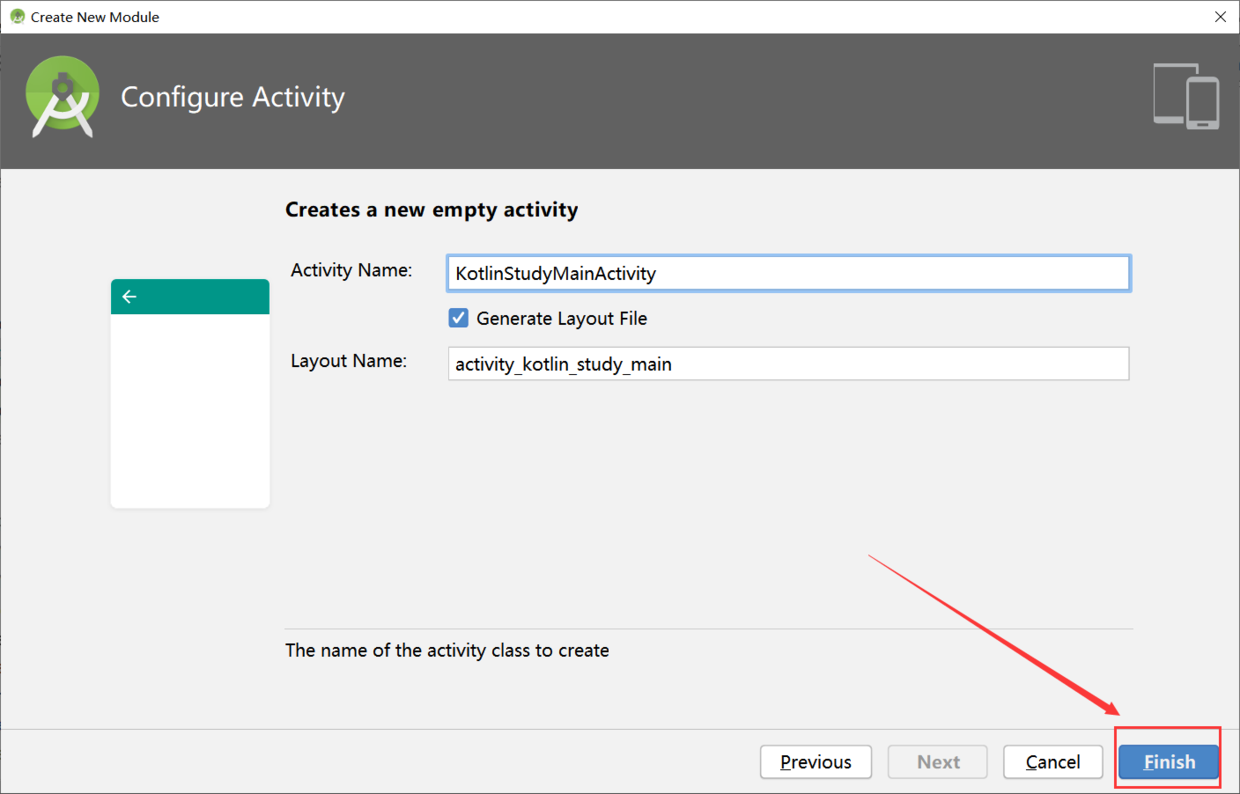1240x794 pixels.
Task: Click the 'Configure Activity' heading text
Action: click(233, 97)
